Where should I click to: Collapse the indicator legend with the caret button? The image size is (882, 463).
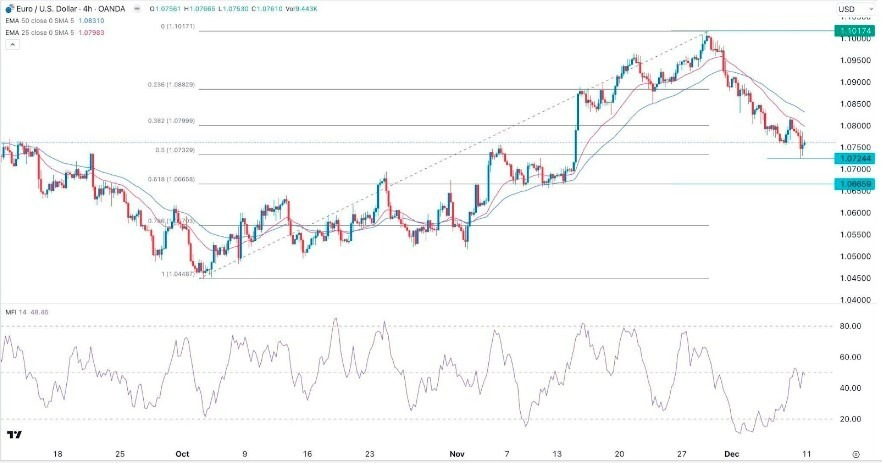(12, 44)
